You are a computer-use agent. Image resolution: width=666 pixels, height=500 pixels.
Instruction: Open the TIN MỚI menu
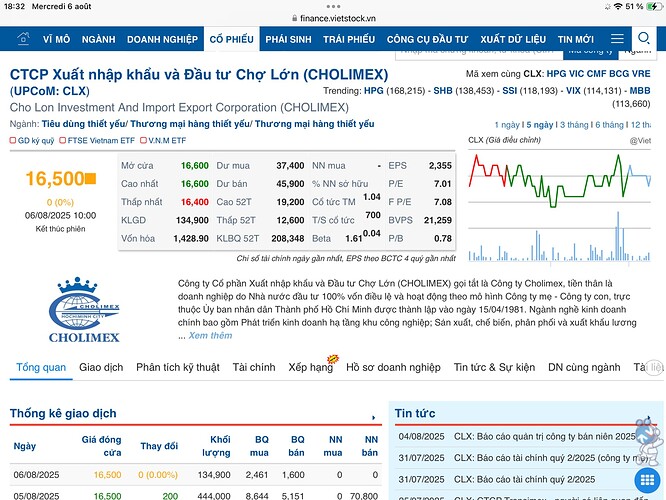pyautogui.click(x=576, y=39)
